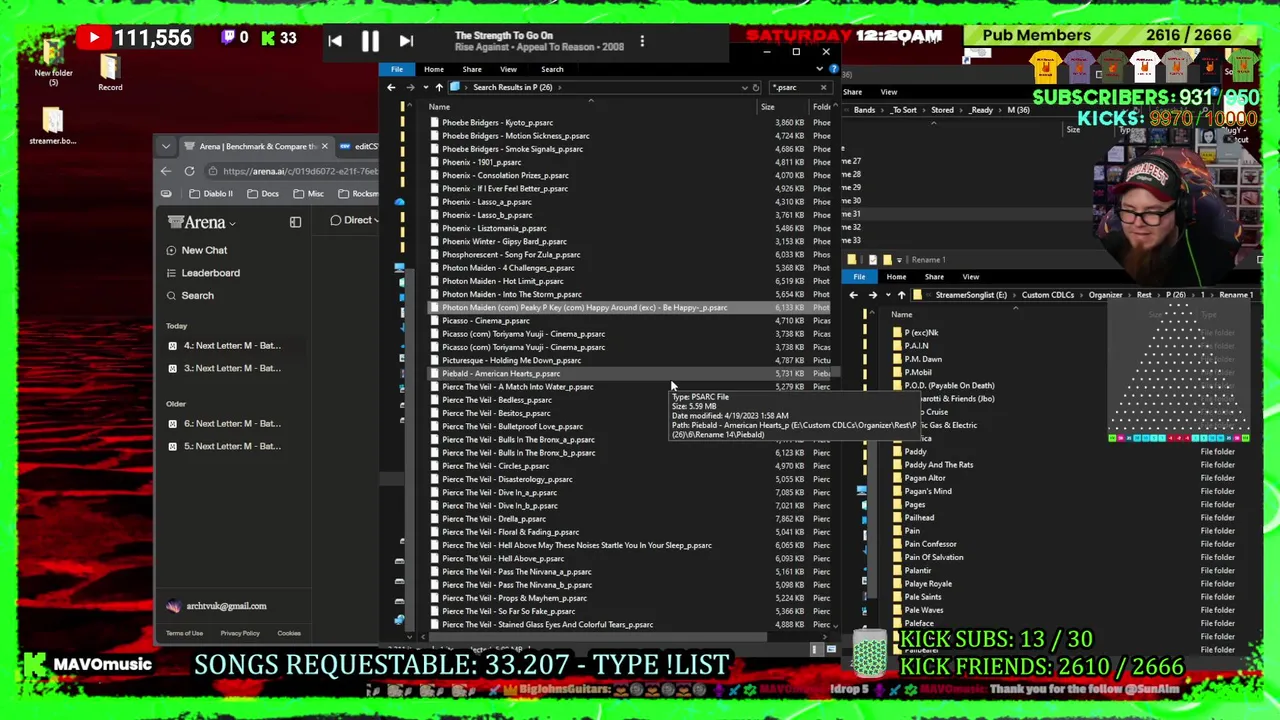The height and width of the screenshot is (720, 1280).
Task: Select Pierce The Veil - So Far So Fake_p.psarc
Action: [508, 611]
